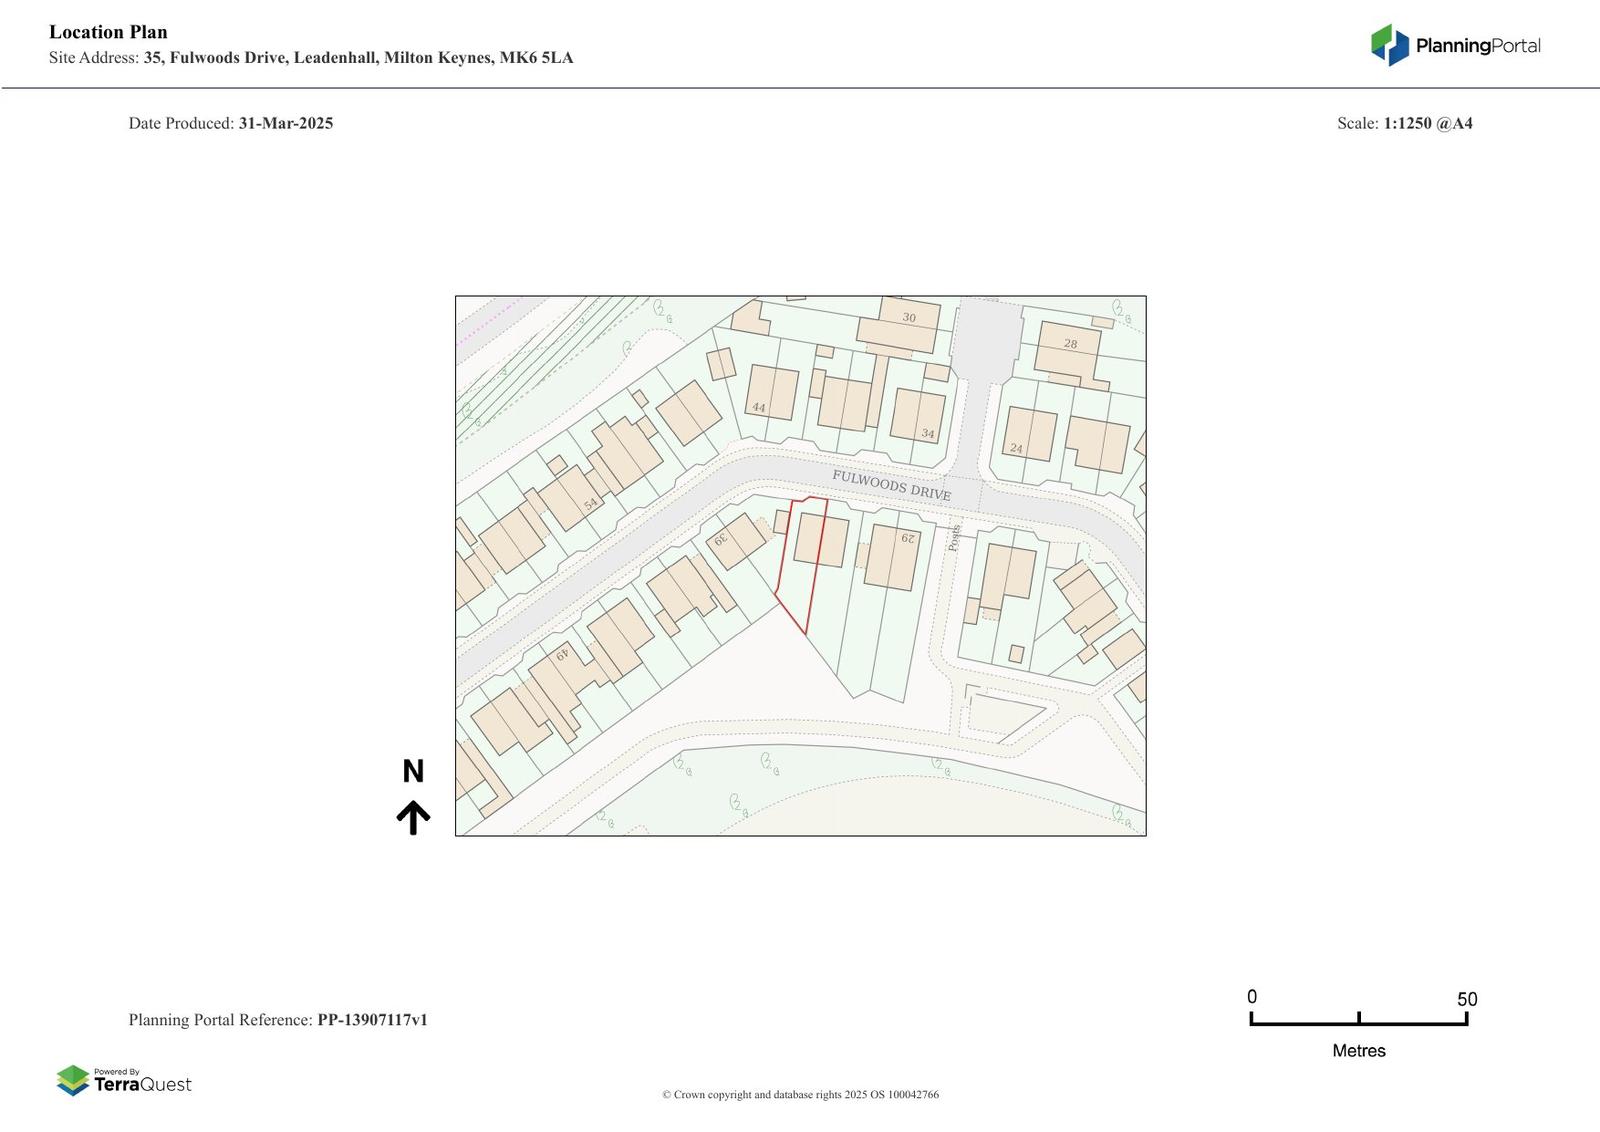
Task: Click the FULWOODS DRIVE road label
Action: point(891,485)
